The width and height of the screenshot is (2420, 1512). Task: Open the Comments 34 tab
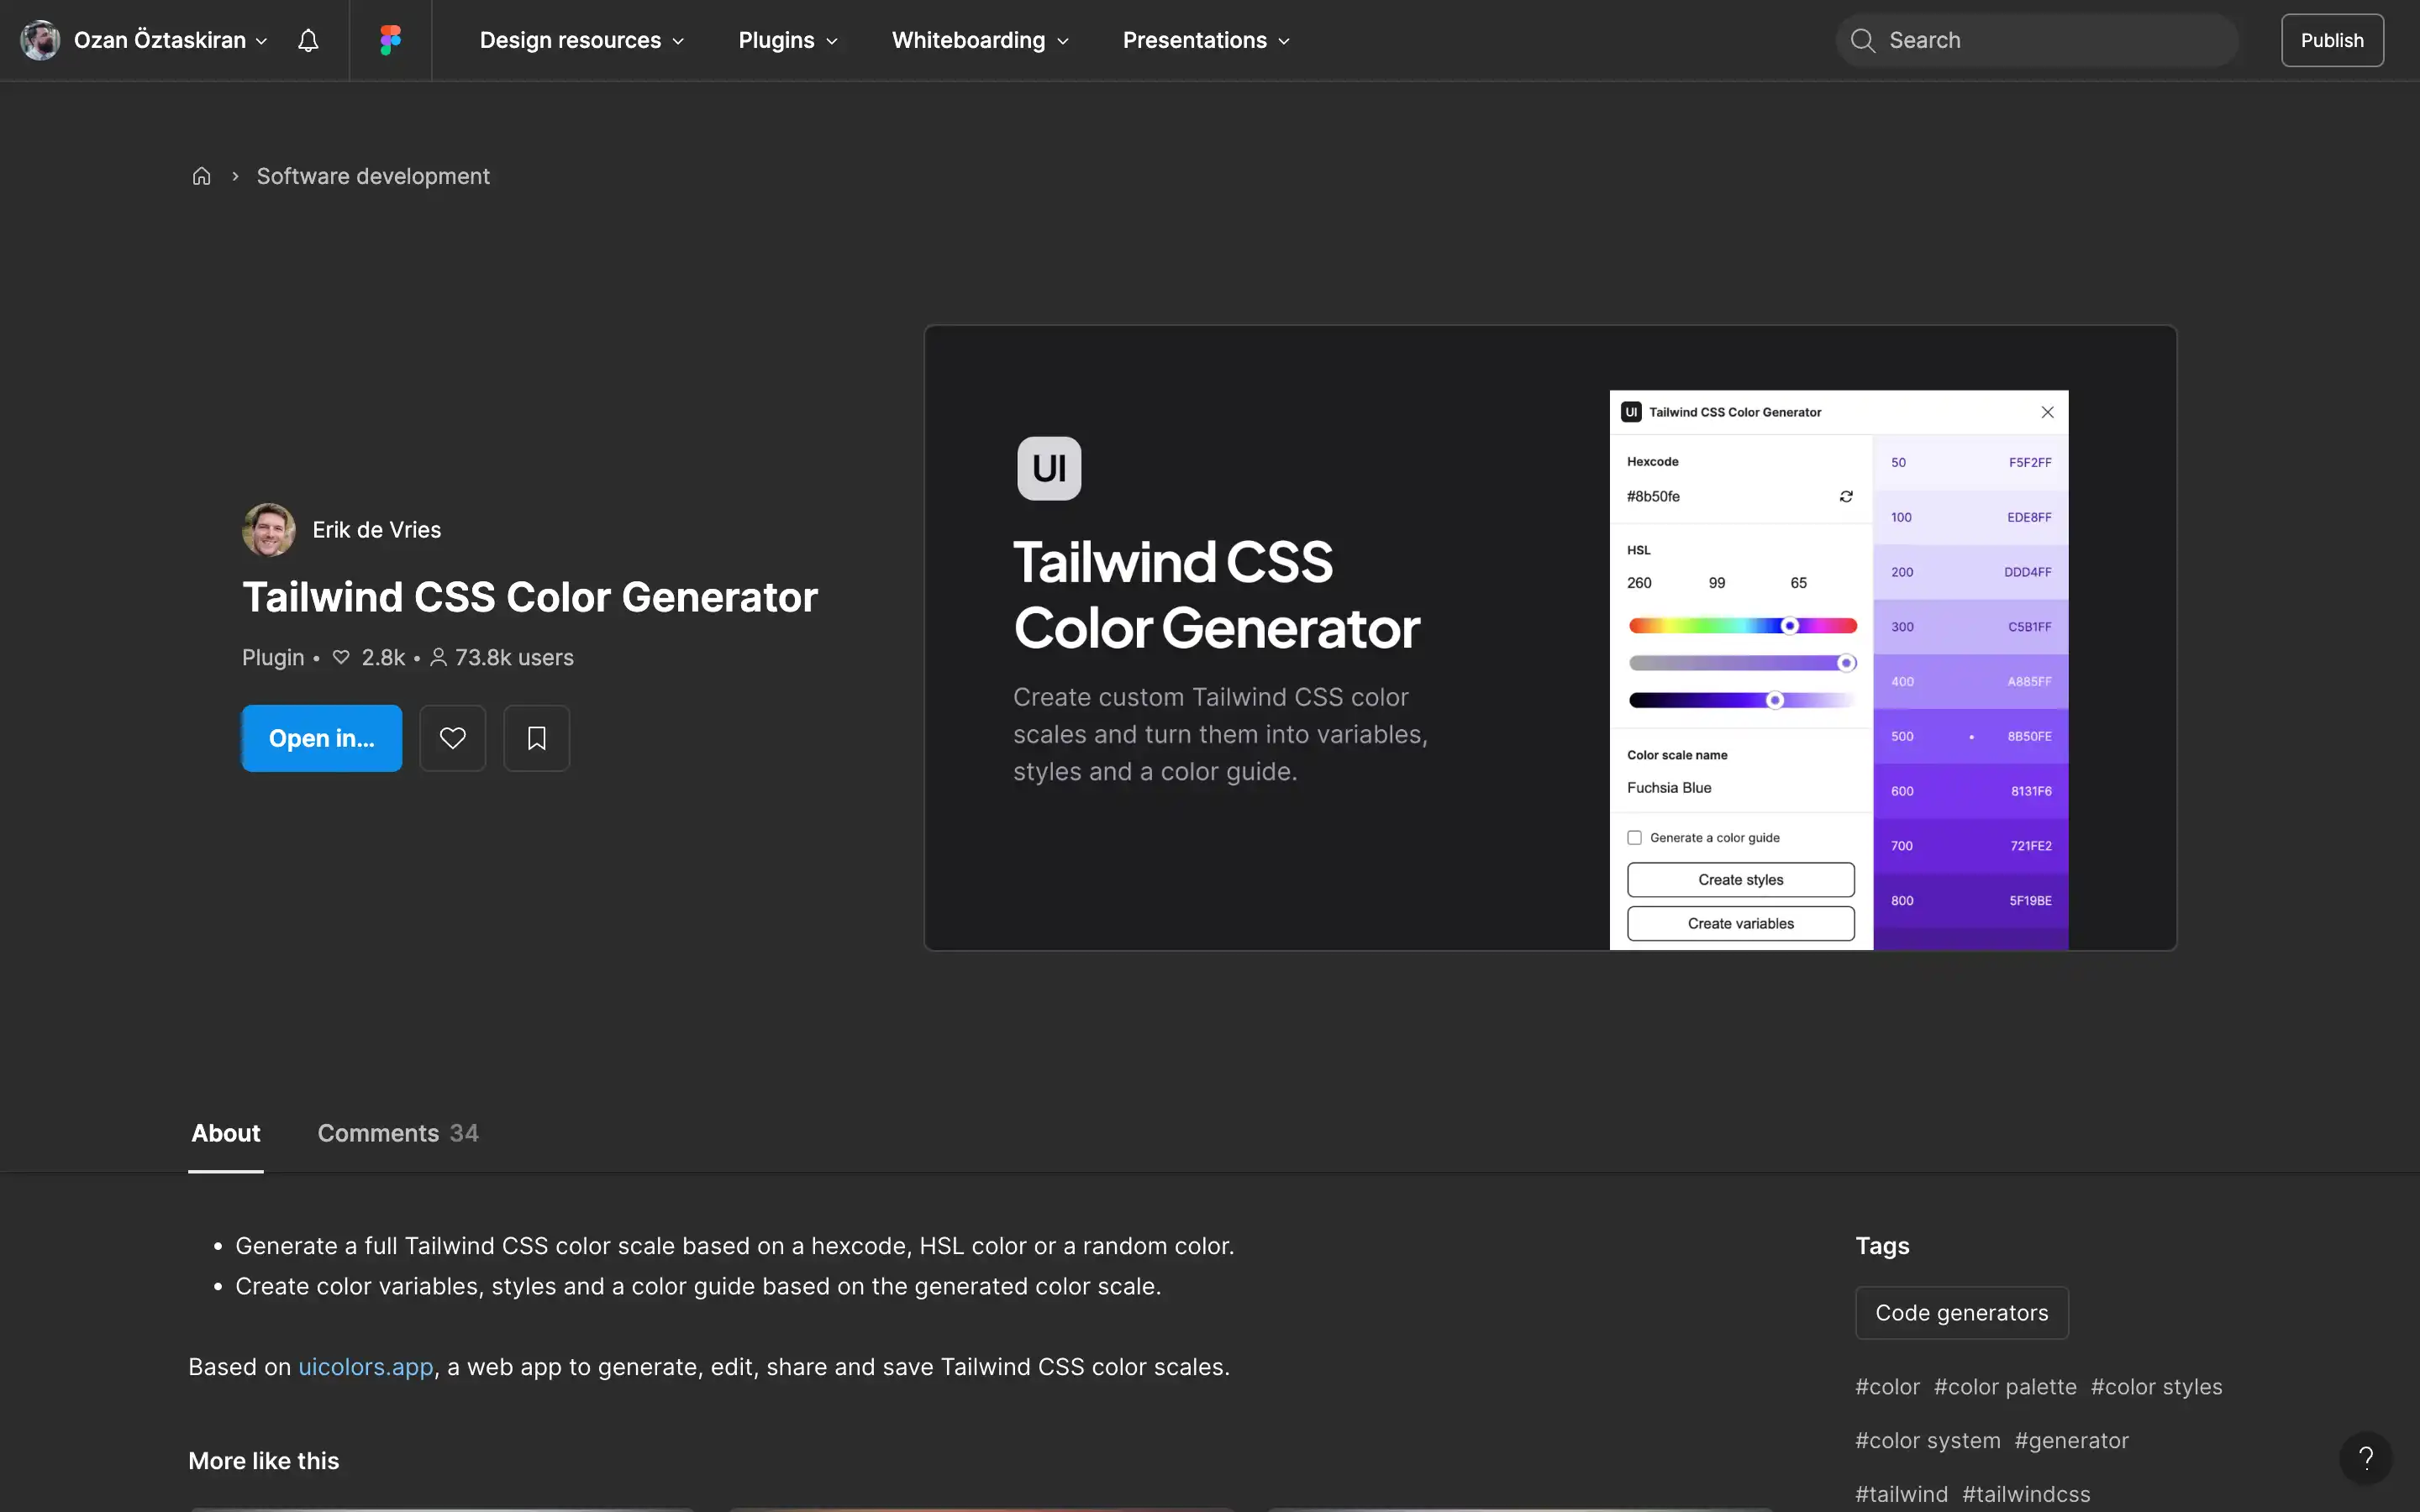(x=398, y=1133)
